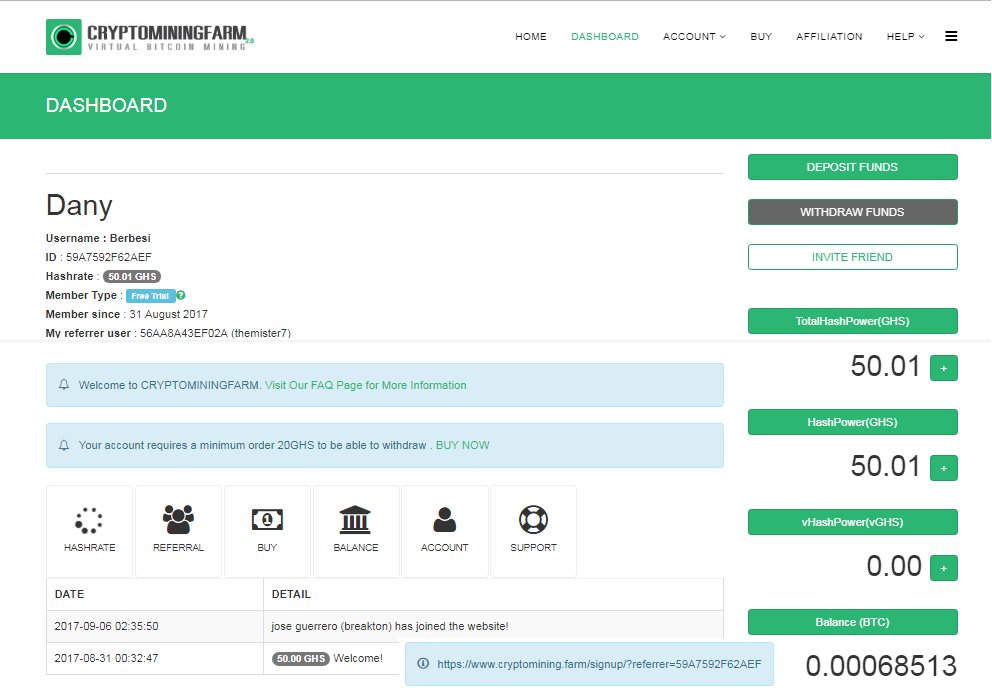Image resolution: width=992 pixels, height=691 pixels.
Task: Click the Withdraw Funds button
Action: [x=852, y=212]
